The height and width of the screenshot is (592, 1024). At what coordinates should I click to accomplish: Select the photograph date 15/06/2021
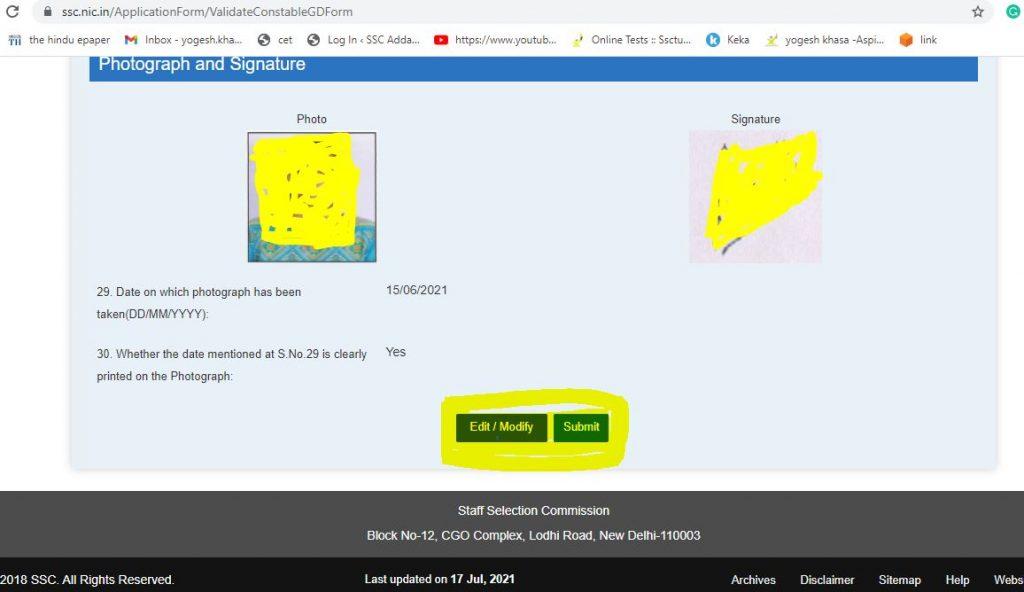(x=417, y=290)
